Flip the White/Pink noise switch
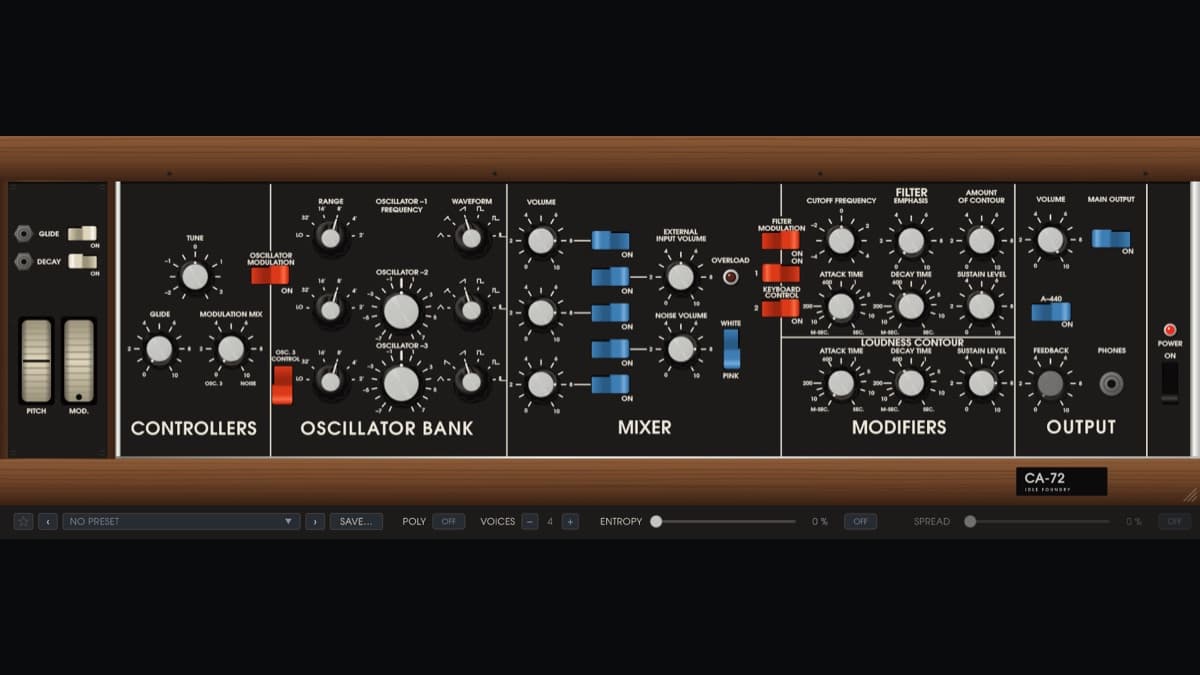This screenshot has height=675, width=1200. [x=732, y=349]
